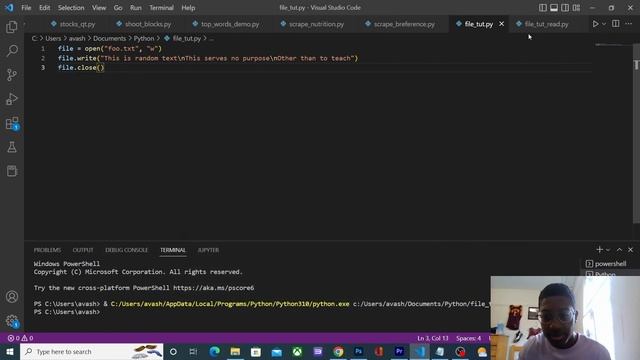Open the Accounts profile icon

(12, 297)
